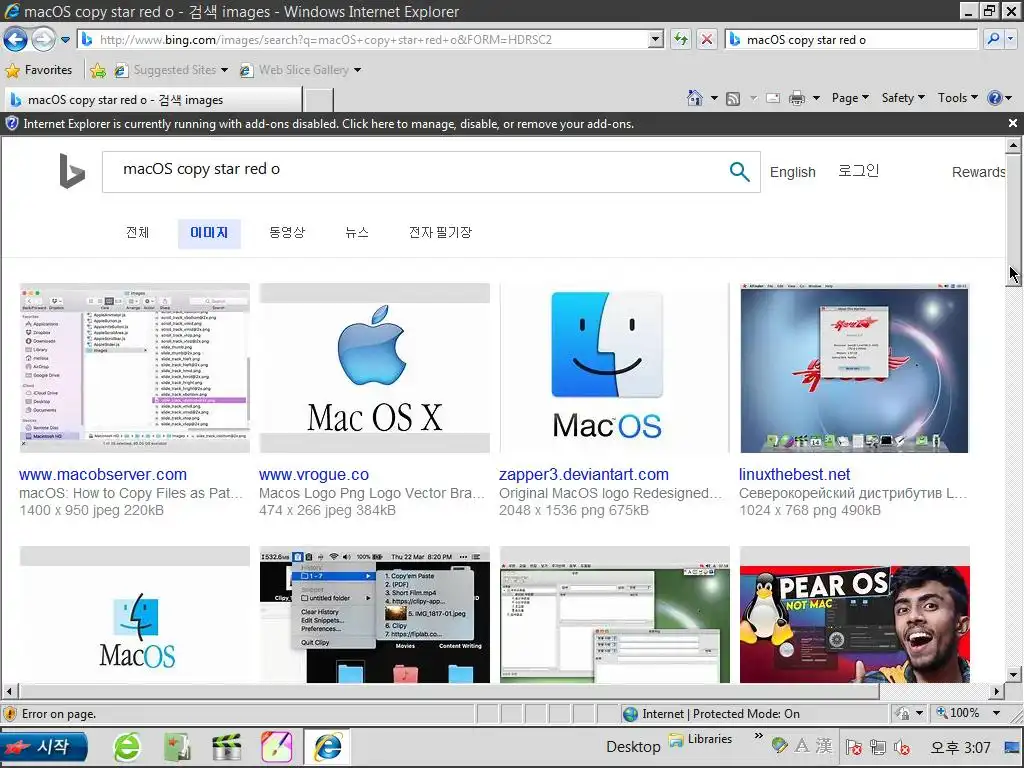Select the macOS copy star red o tab

(x=153, y=100)
